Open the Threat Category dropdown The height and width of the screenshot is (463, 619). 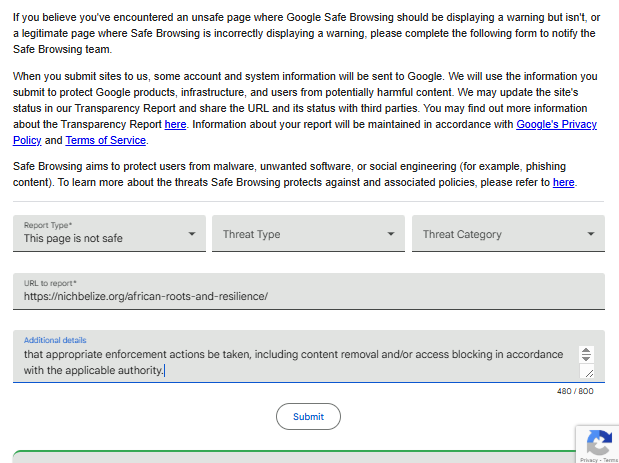(x=508, y=233)
